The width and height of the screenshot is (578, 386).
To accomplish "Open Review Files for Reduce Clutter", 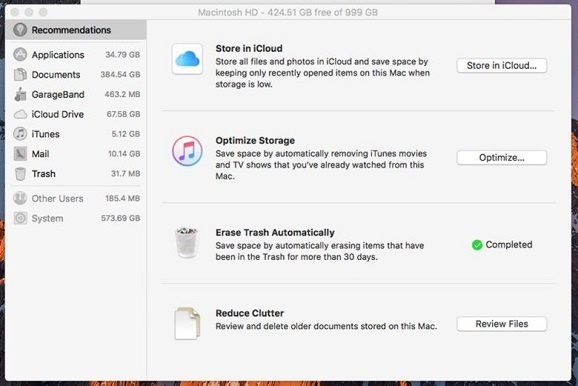I will tap(502, 324).
